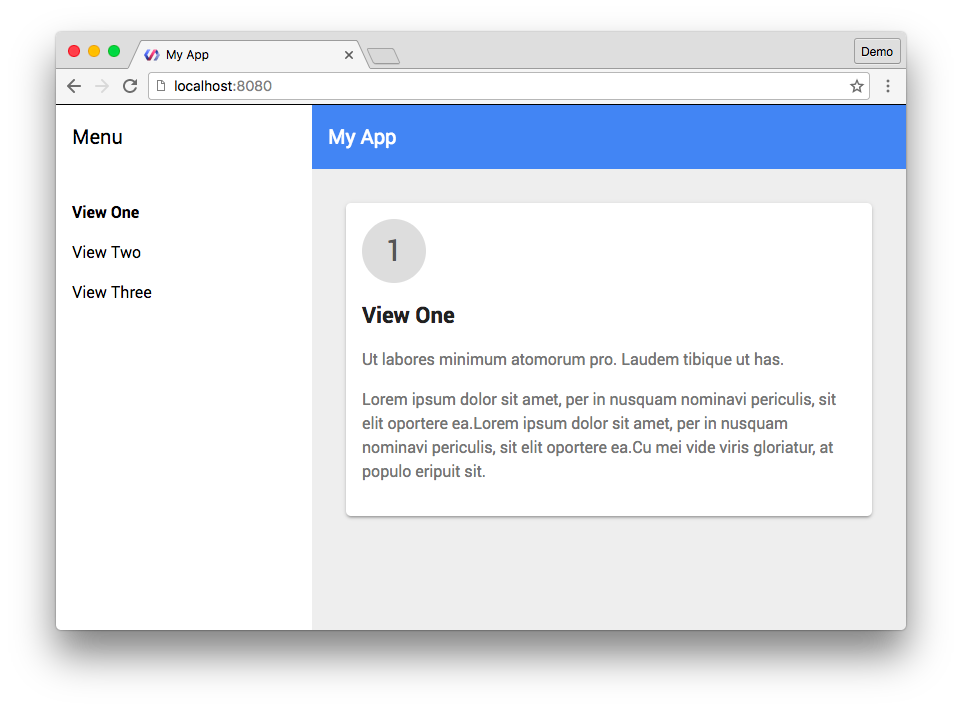This screenshot has height=710, width=962.
Task: Click the My App header title
Action: click(x=362, y=137)
